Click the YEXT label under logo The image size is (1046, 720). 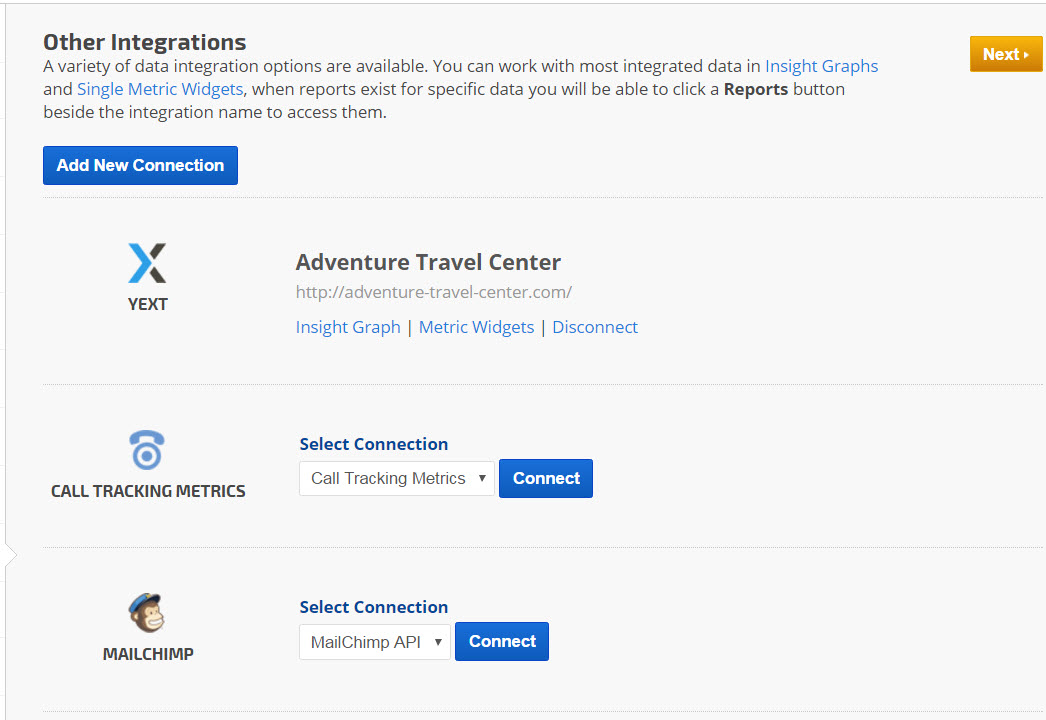click(147, 304)
